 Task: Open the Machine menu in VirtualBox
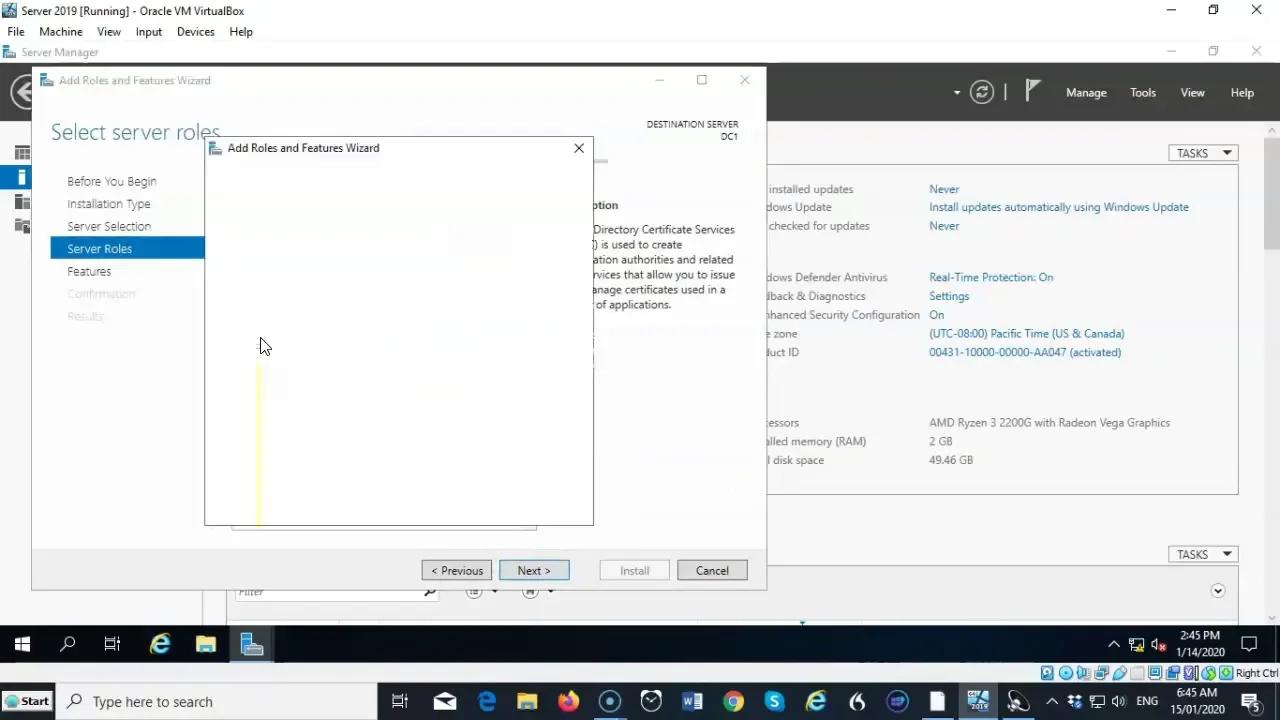point(60,31)
